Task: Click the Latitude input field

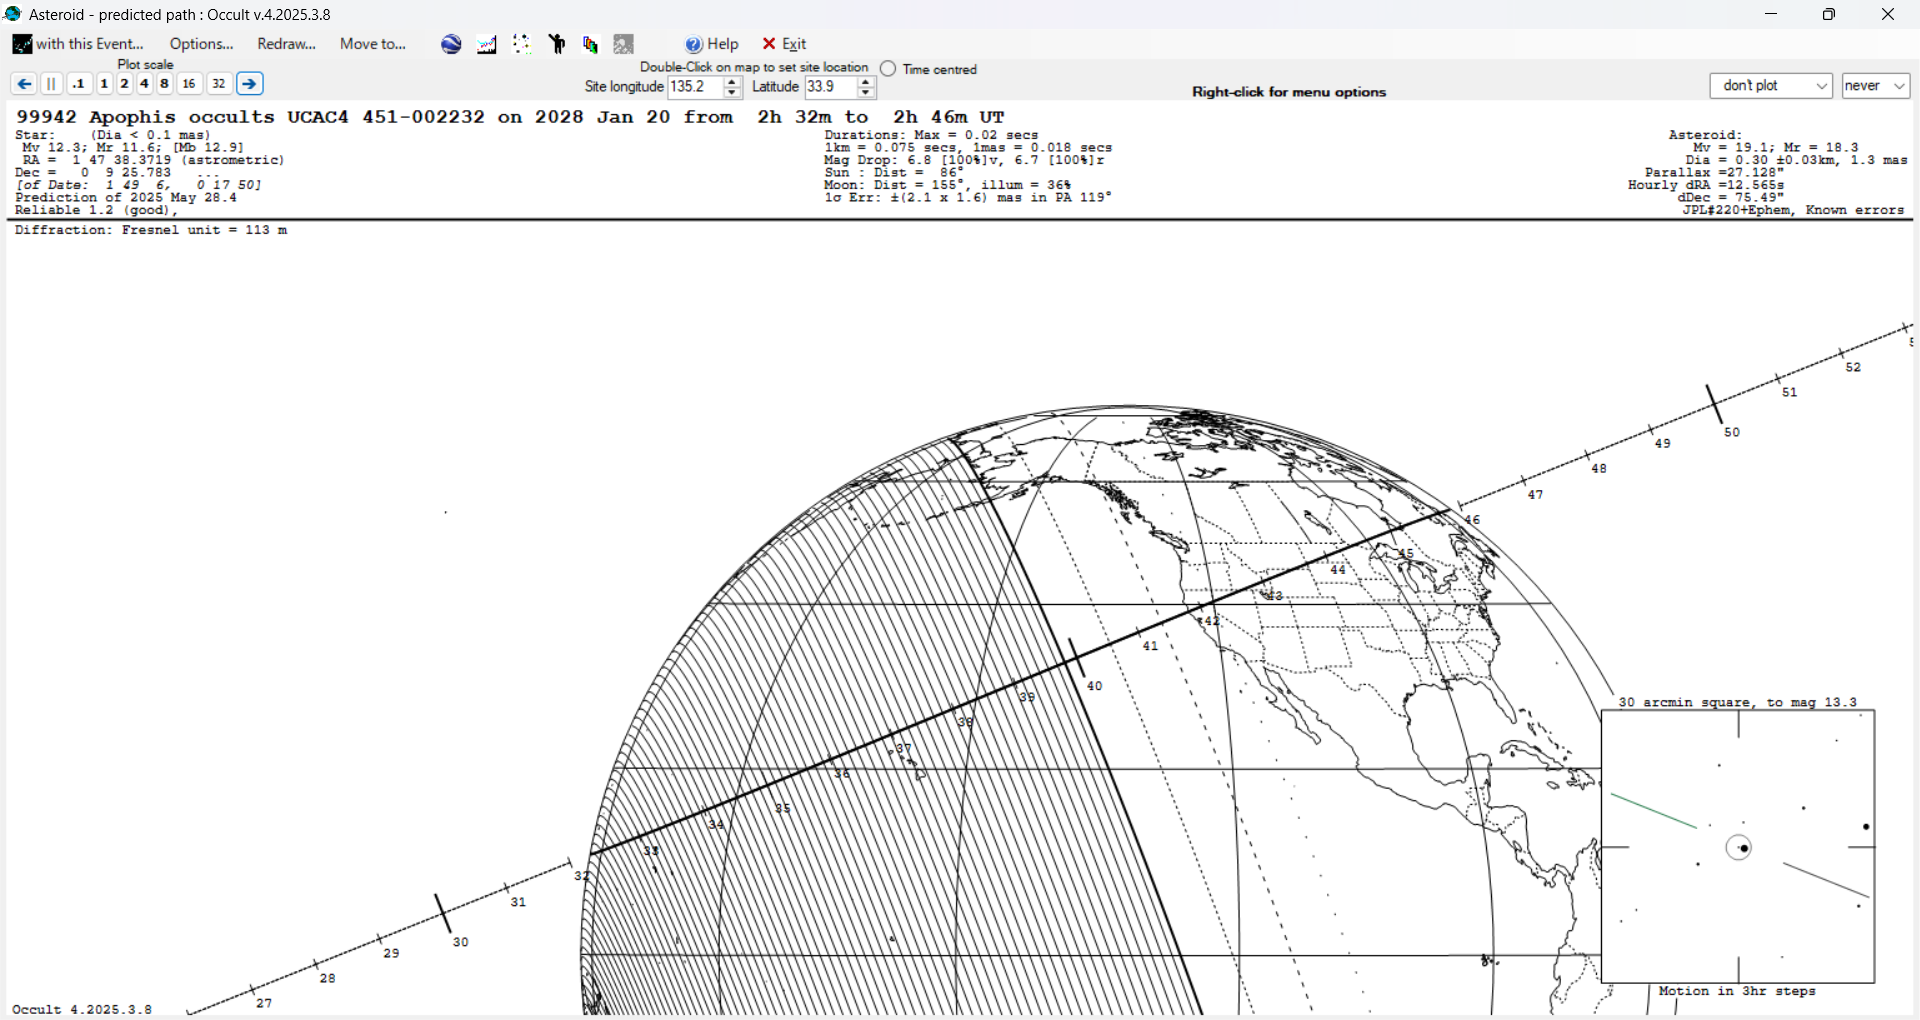Action: point(831,87)
